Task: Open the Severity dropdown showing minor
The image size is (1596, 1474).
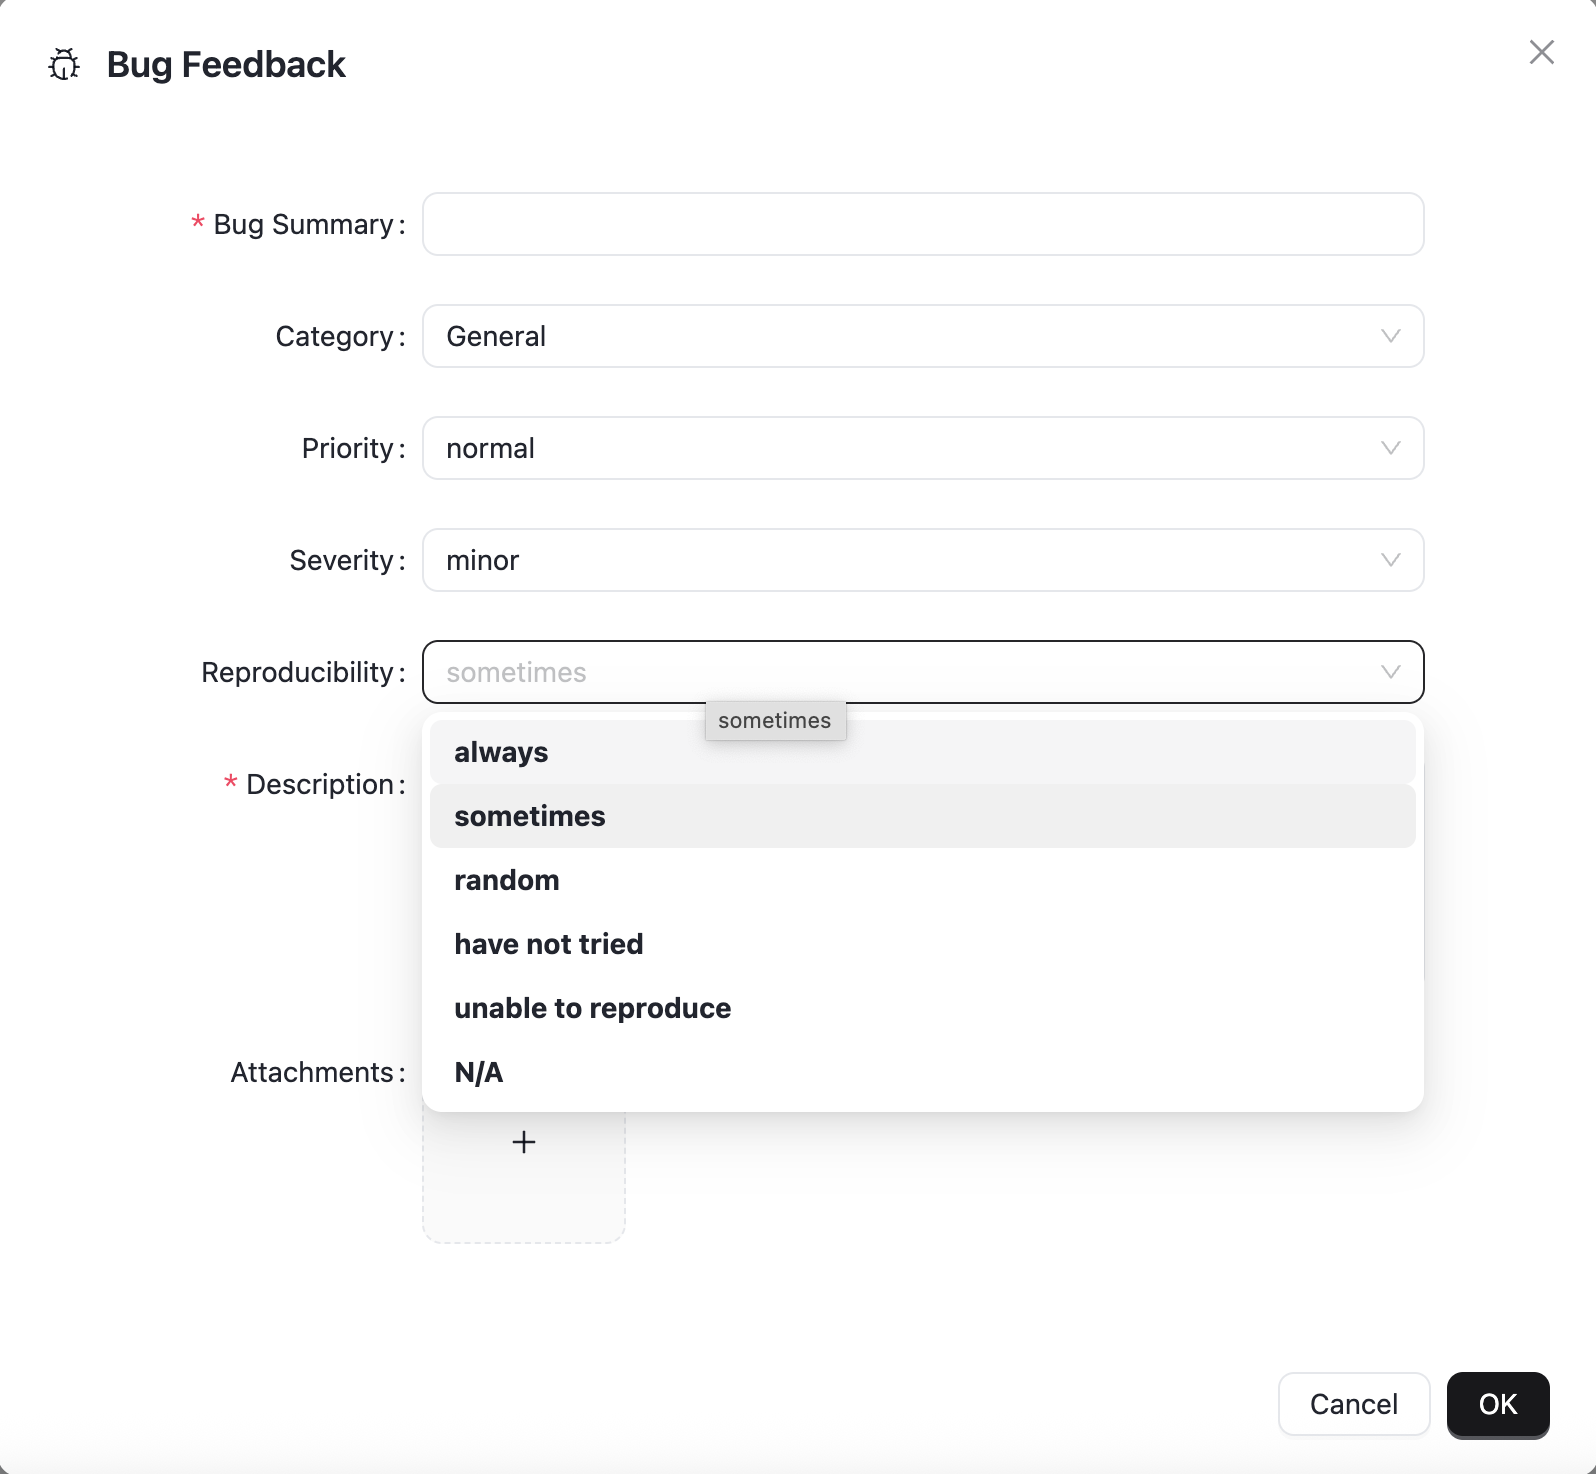Action: click(900, 560)
